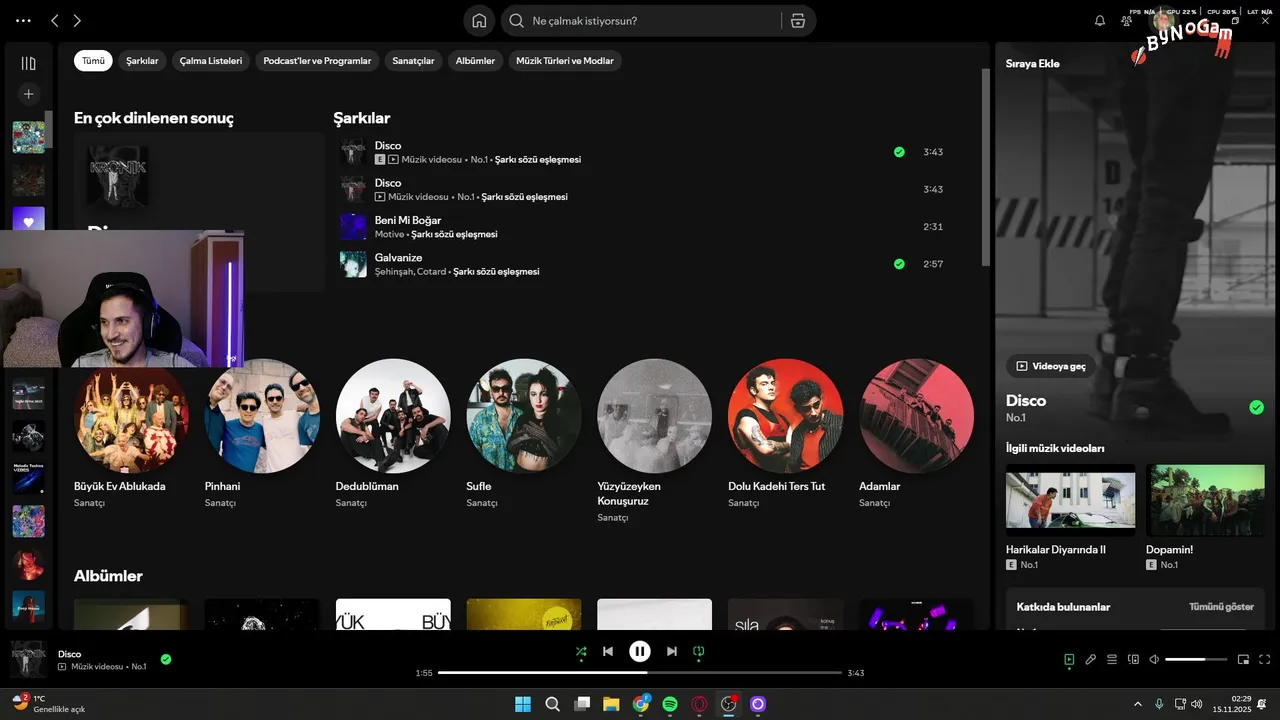Select the Albümler filter tab

point(475,61)
